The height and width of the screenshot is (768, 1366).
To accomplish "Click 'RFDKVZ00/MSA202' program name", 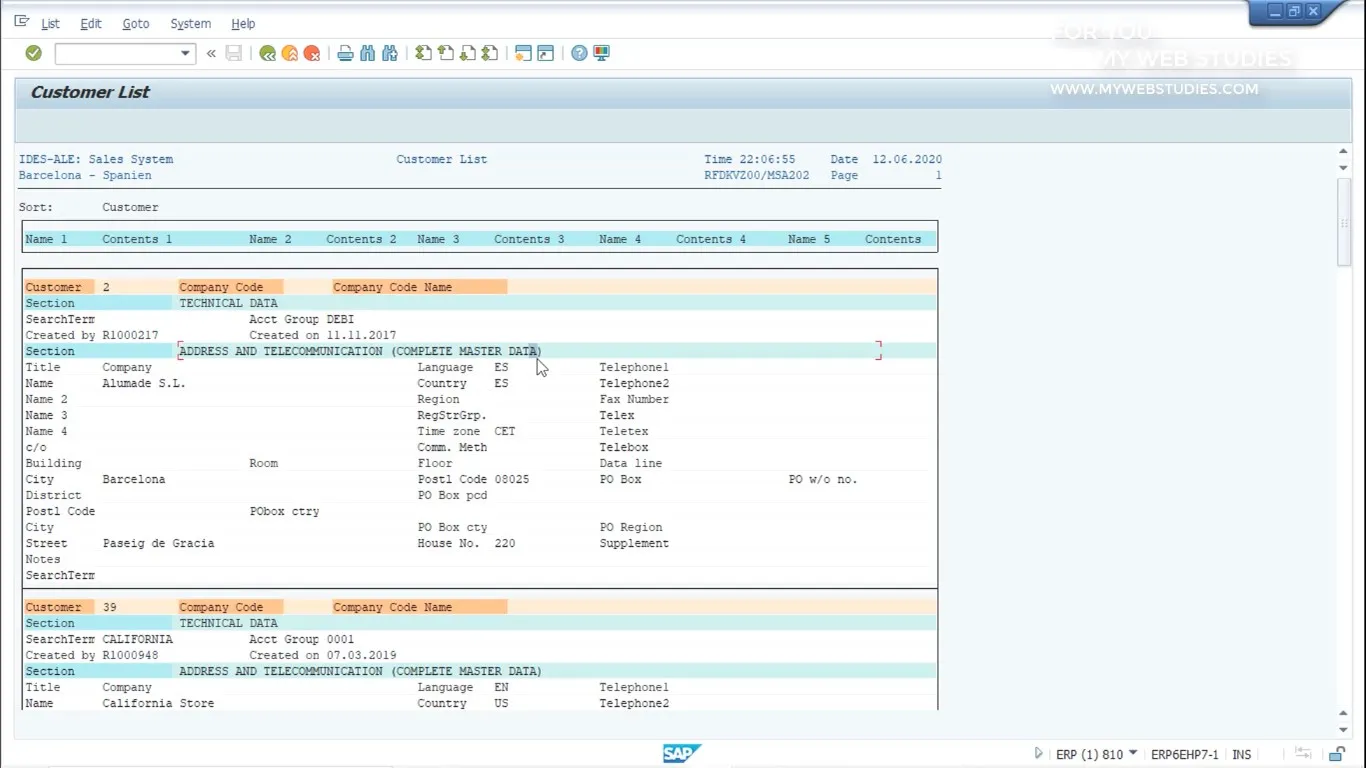I will tap(757, 175).
